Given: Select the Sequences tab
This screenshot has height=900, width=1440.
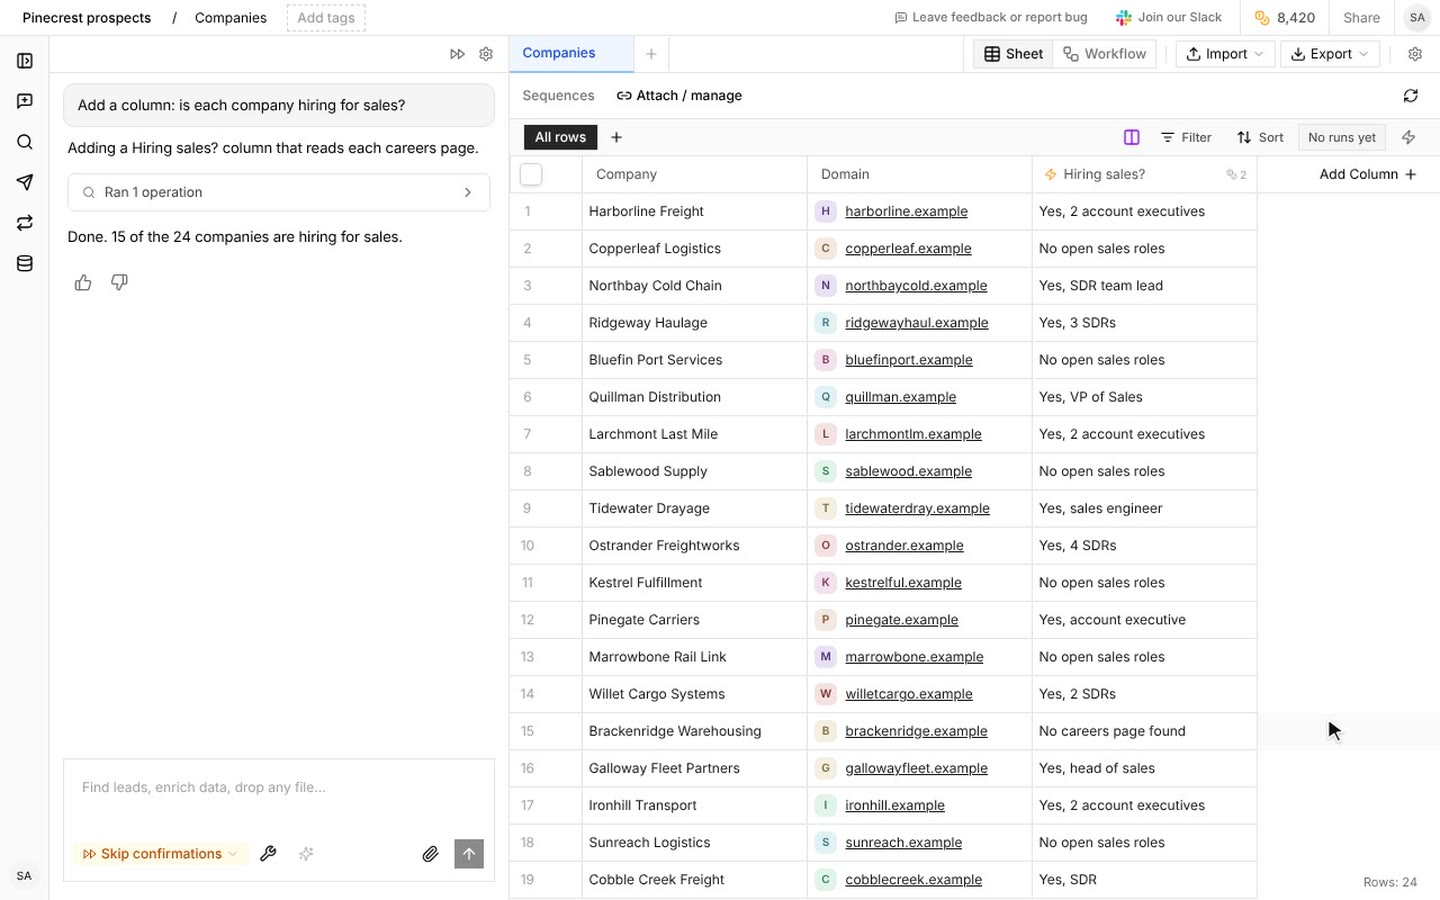Looking at the screenshot, I should [x=558, y=96].
